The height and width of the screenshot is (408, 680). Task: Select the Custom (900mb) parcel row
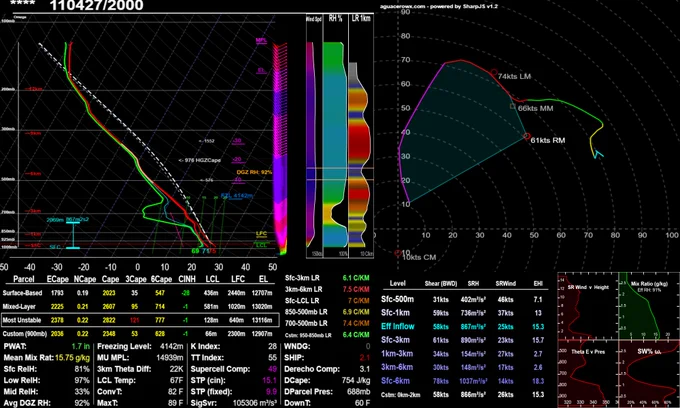click(138, 334)
